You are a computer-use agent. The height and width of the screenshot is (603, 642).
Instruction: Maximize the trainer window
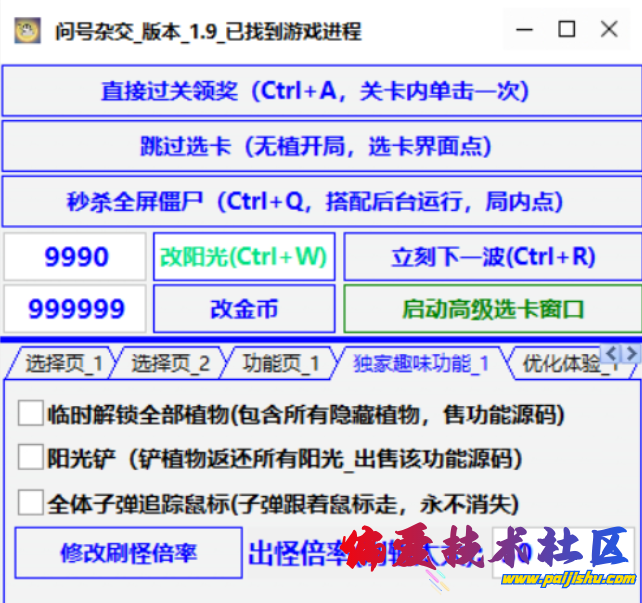(x=567, y=30)
